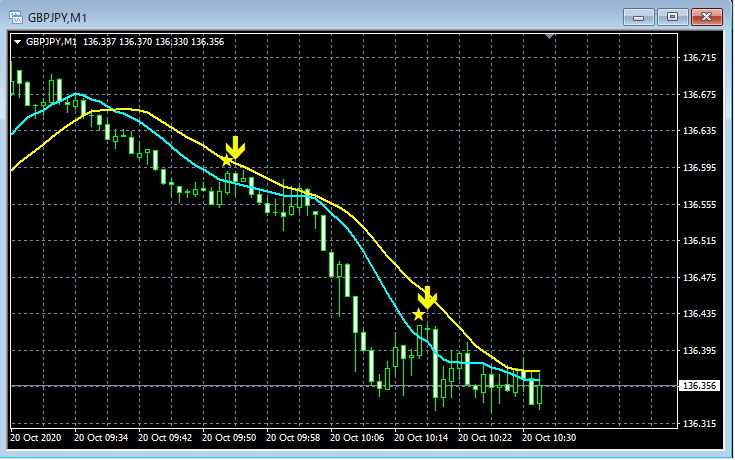Click the 136.515 price scale label
Image resolution: width=735 pixels, height=460 pixels.
699,241
